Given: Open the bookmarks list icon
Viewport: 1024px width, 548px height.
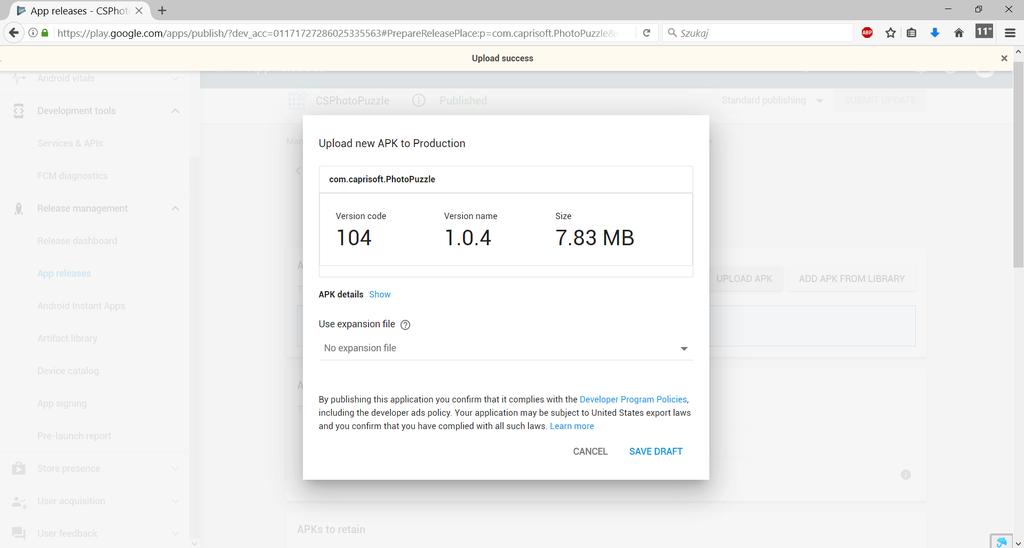Looking at the screenshot, I should coord(912,33).
